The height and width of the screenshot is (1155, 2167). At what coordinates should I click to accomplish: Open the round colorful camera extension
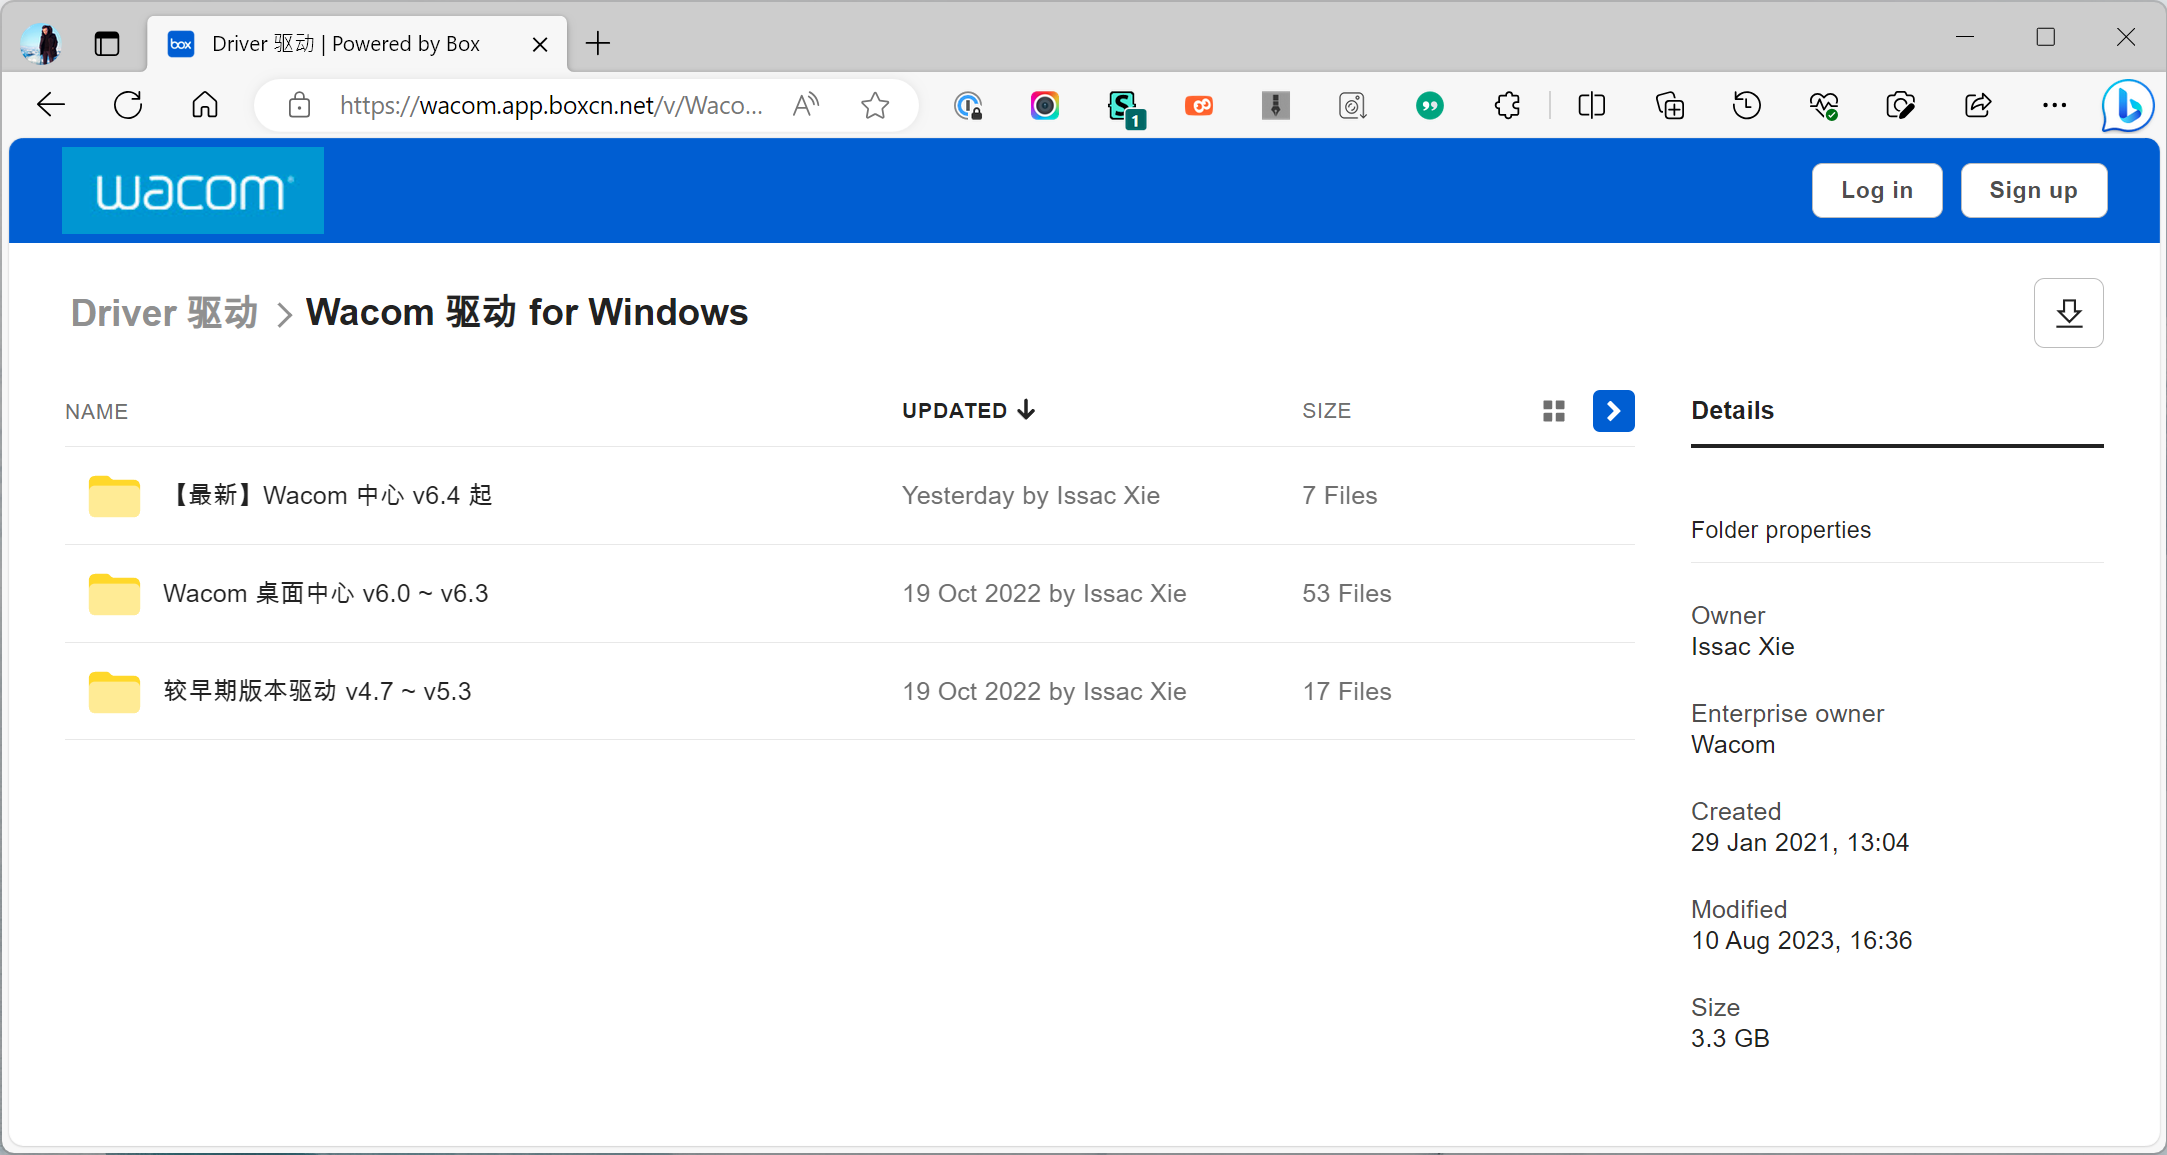click(x=1045, y=105)
